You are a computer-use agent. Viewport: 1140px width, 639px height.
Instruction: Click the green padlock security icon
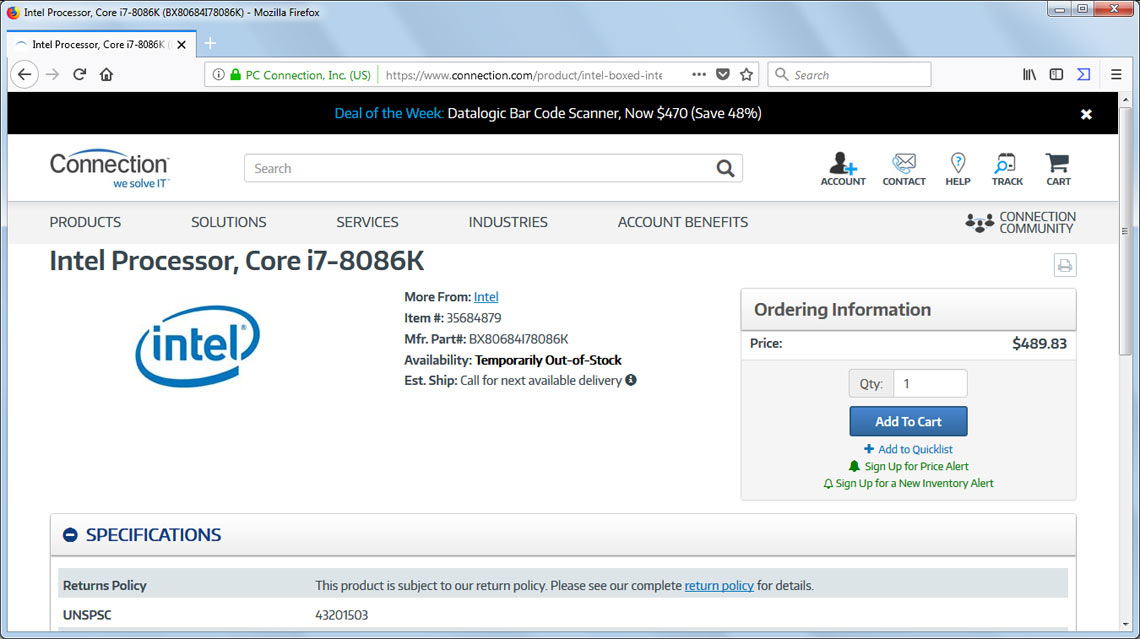(x=235, y=74)
